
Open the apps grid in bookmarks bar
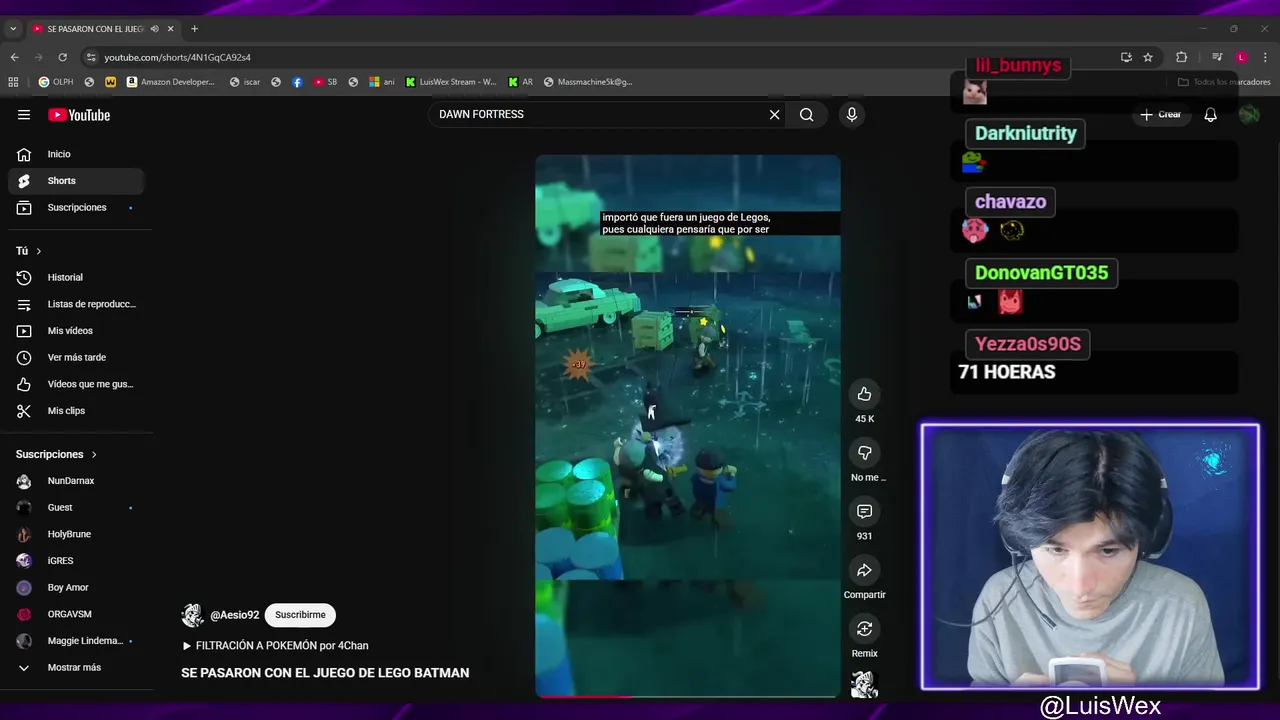point(15,82)
